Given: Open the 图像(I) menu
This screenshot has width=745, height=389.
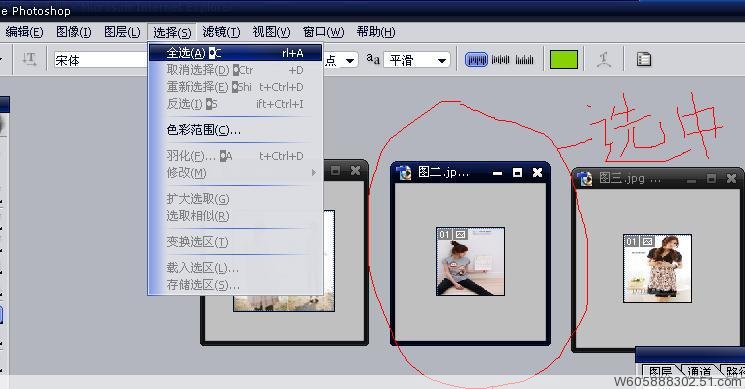Looking at the screenshot, I should (74, 32).
